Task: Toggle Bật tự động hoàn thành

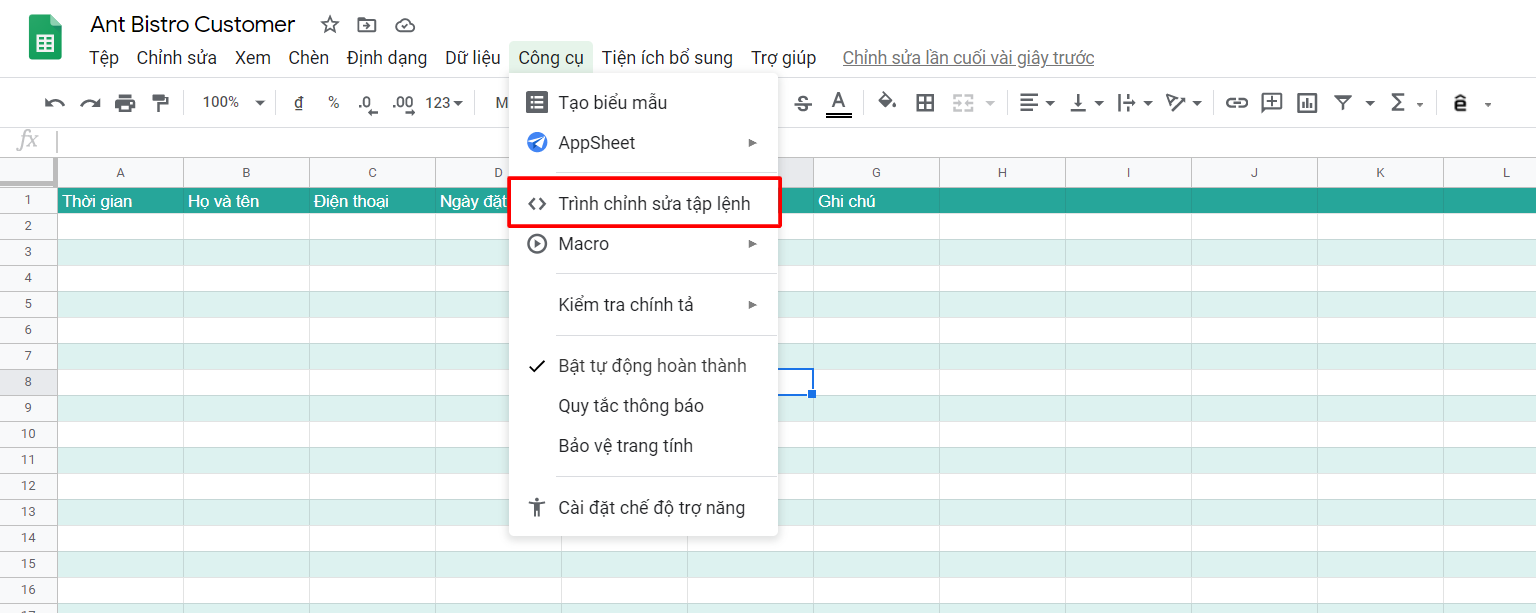Action: (x=643, y=366)
